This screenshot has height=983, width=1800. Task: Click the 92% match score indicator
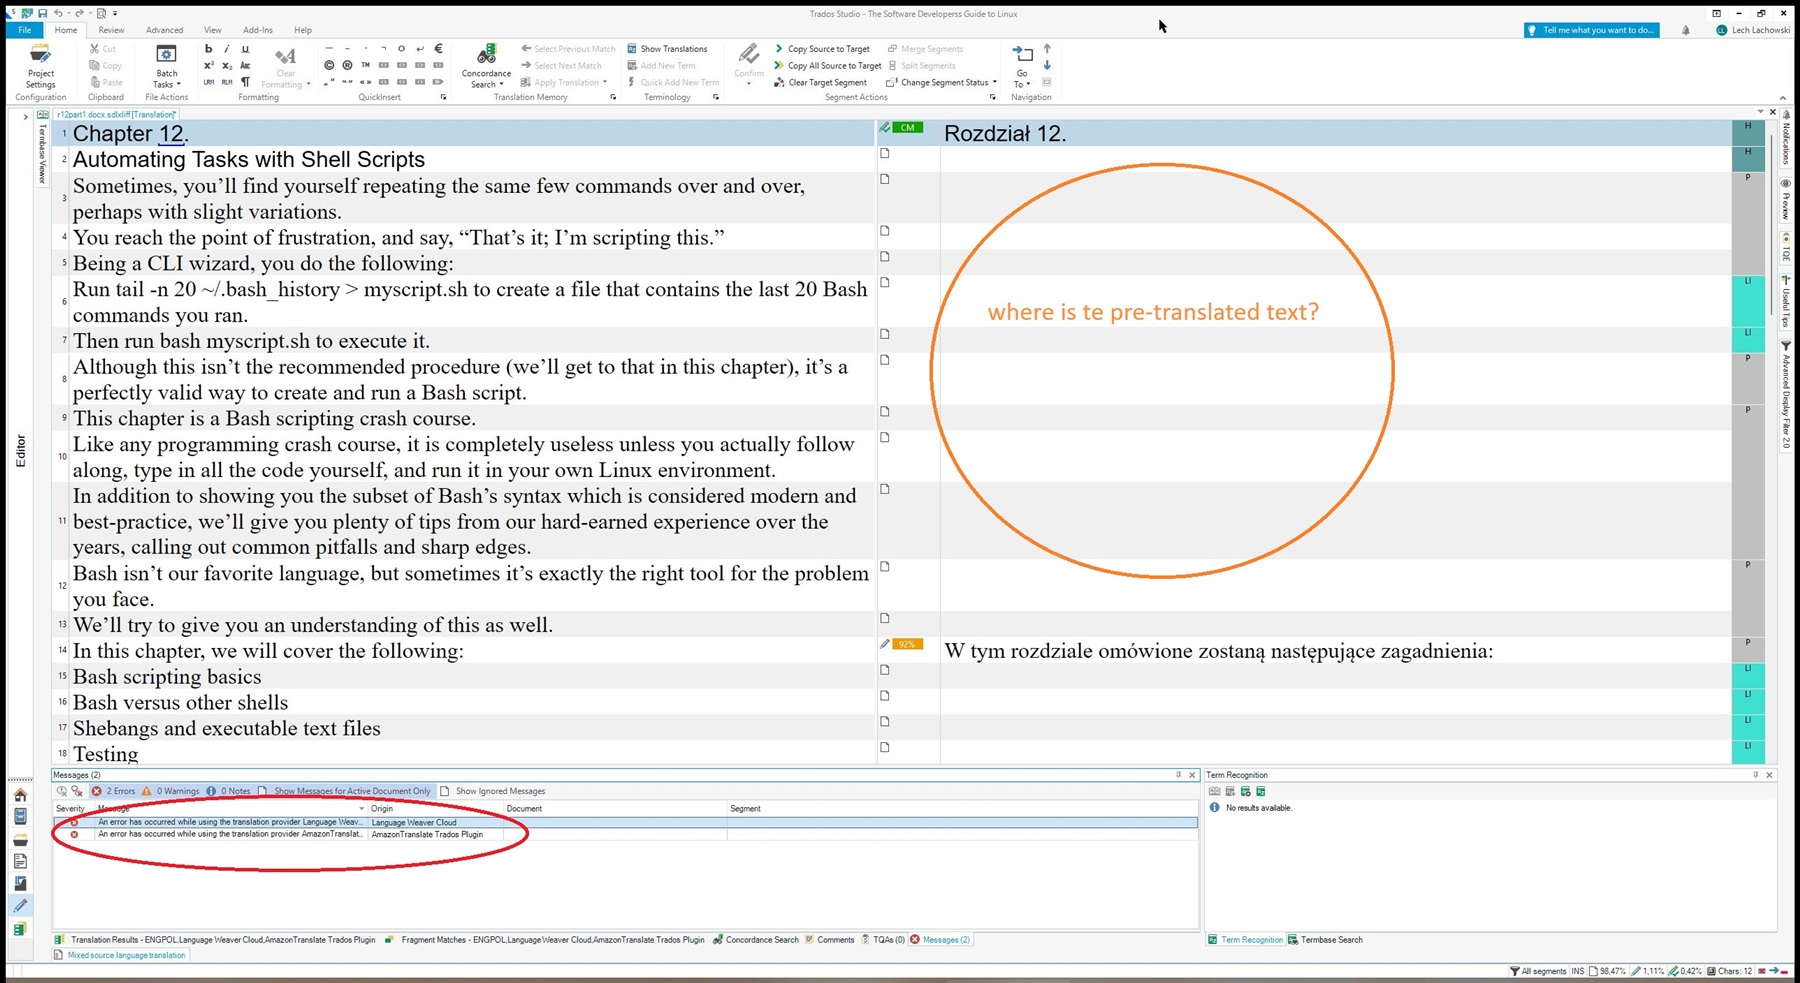point(906,644)
